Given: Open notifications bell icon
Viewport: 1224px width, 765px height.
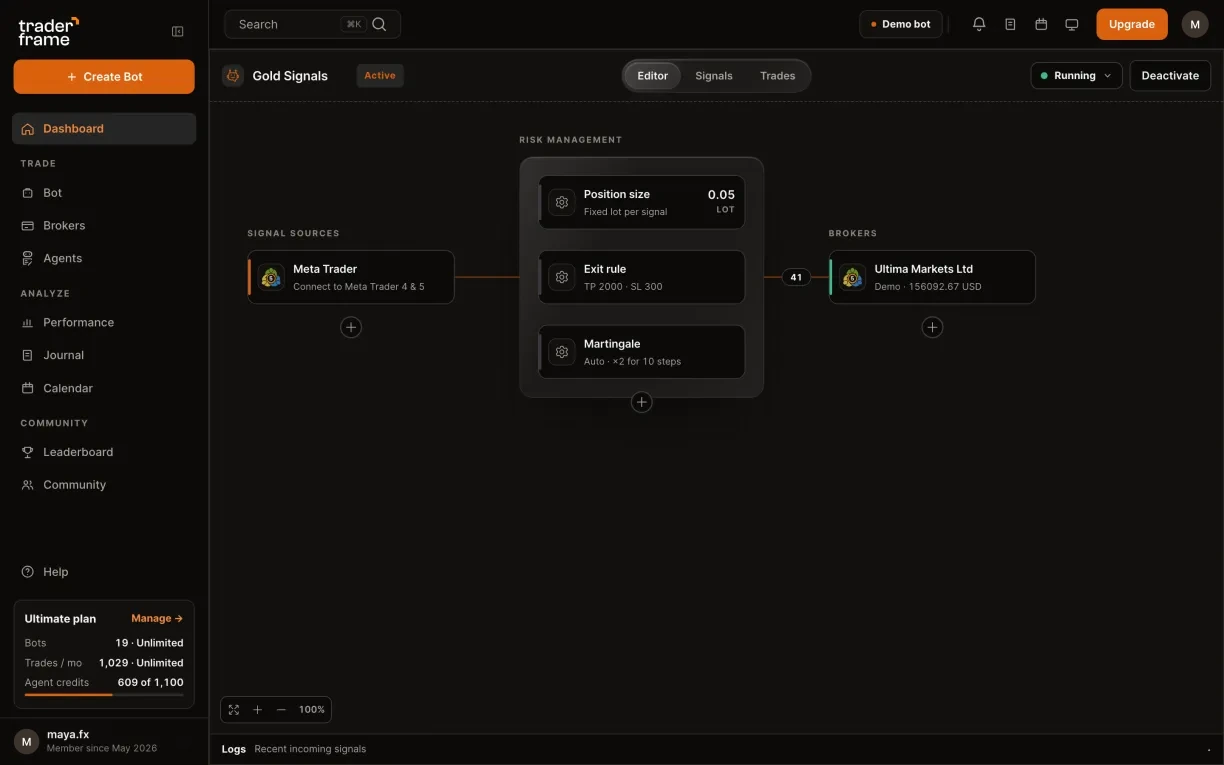Looking at the screenshot, I should (x=979, y=24).
